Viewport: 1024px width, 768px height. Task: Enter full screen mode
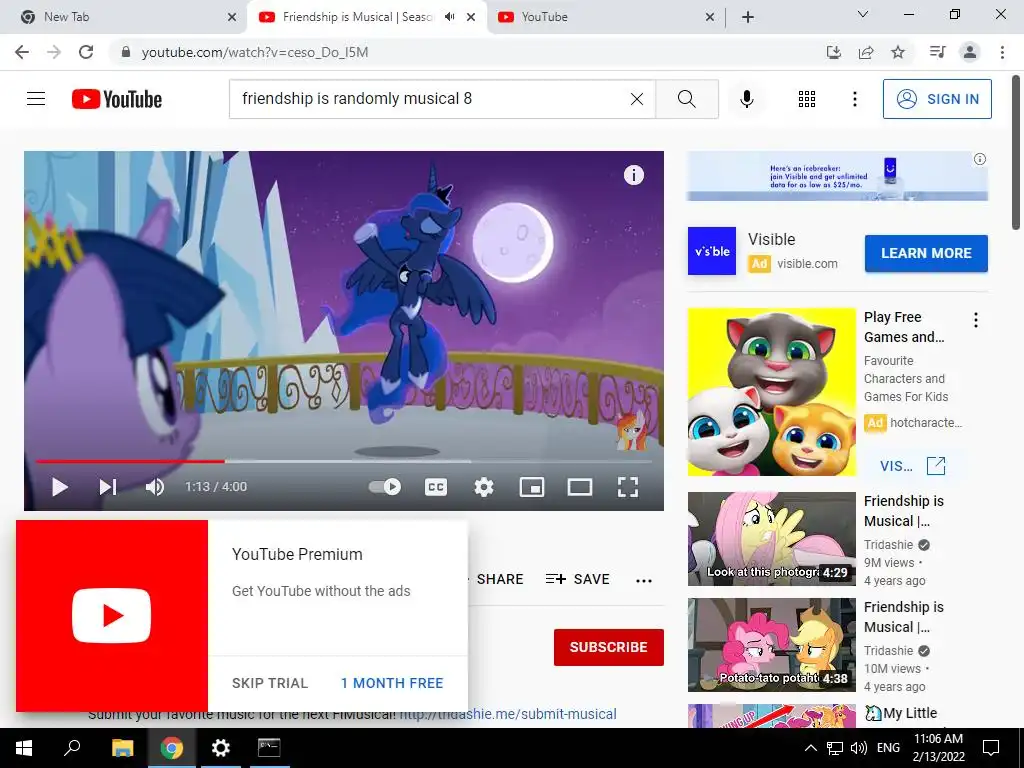pos(628,487)
